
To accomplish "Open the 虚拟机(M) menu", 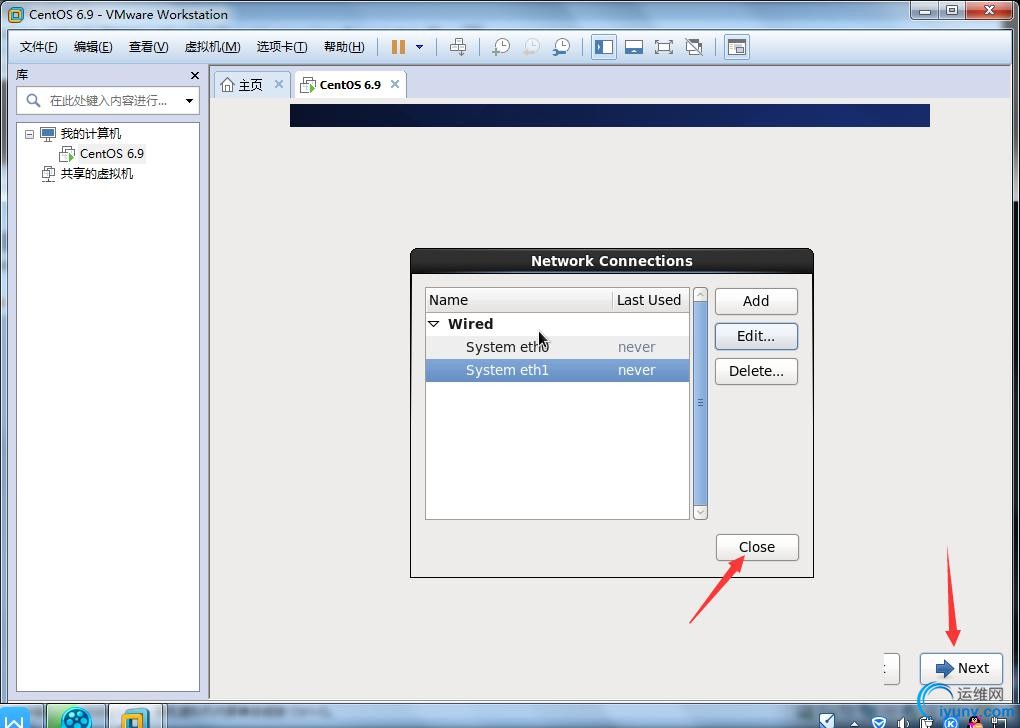I will coord(213,47).
